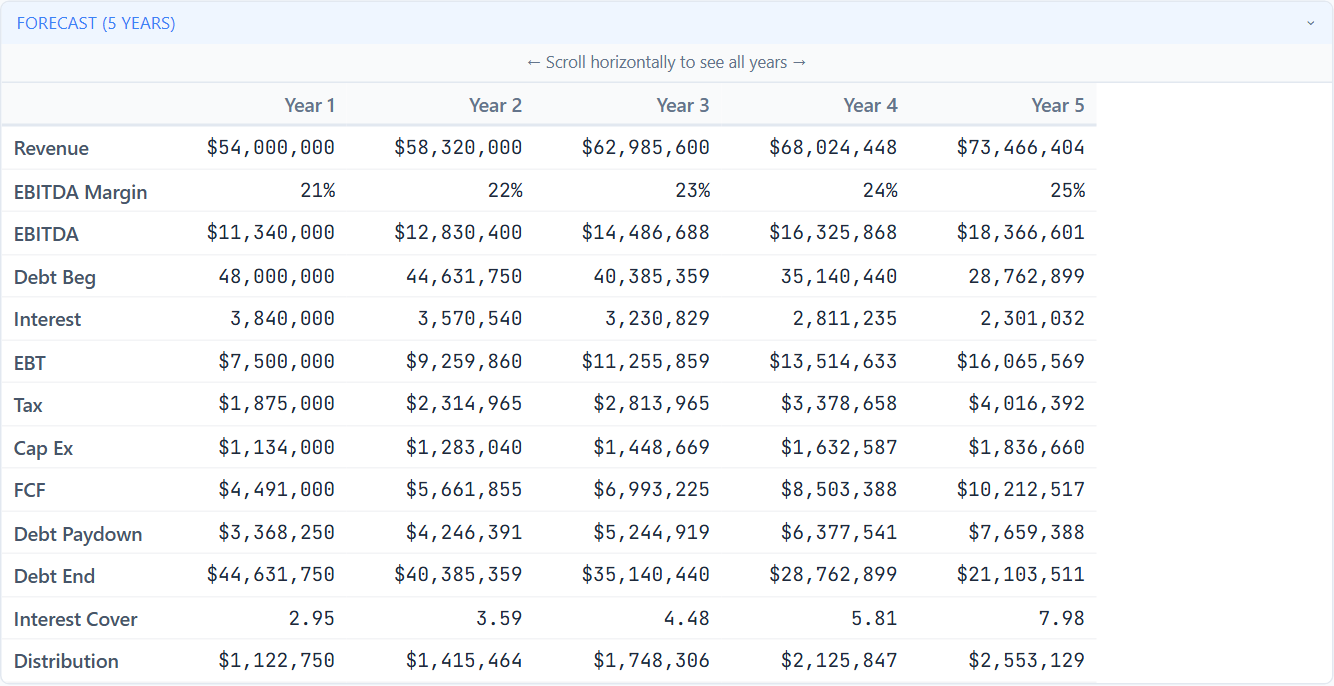Click FCF value $6,993,225
This screenshot has width=1334, height=686.
[x=651, y=489]
